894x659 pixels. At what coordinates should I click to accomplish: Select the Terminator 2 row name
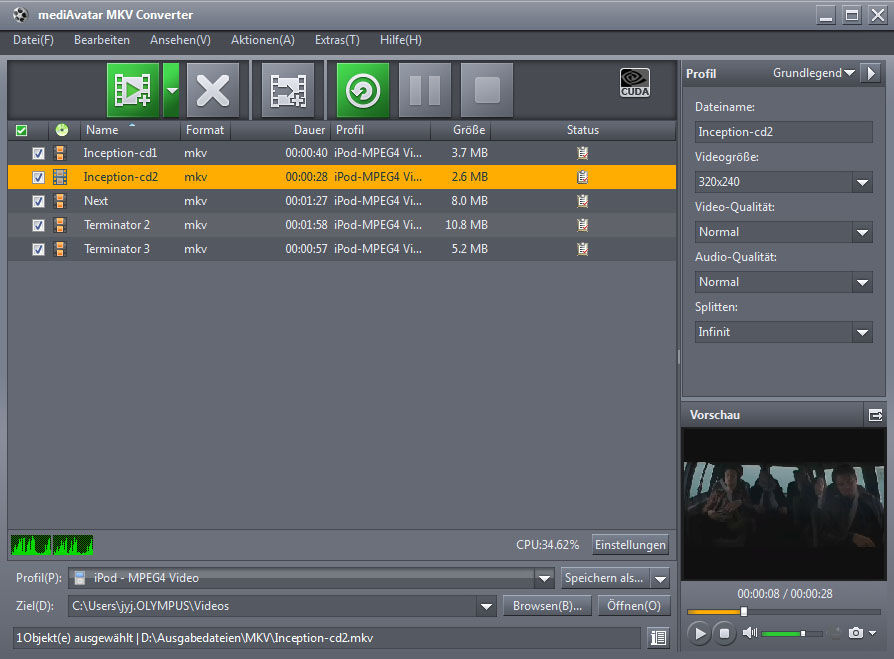[117, 225]
